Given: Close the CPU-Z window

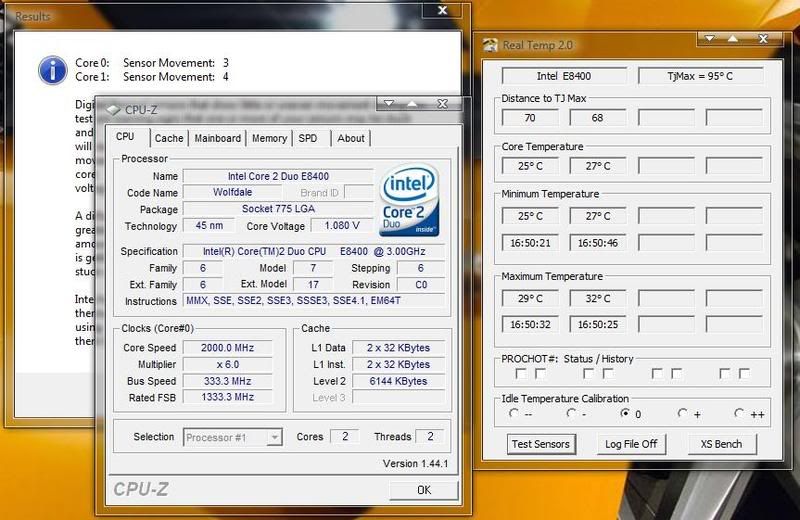Looking at the screenshot, I should (443, 103).
